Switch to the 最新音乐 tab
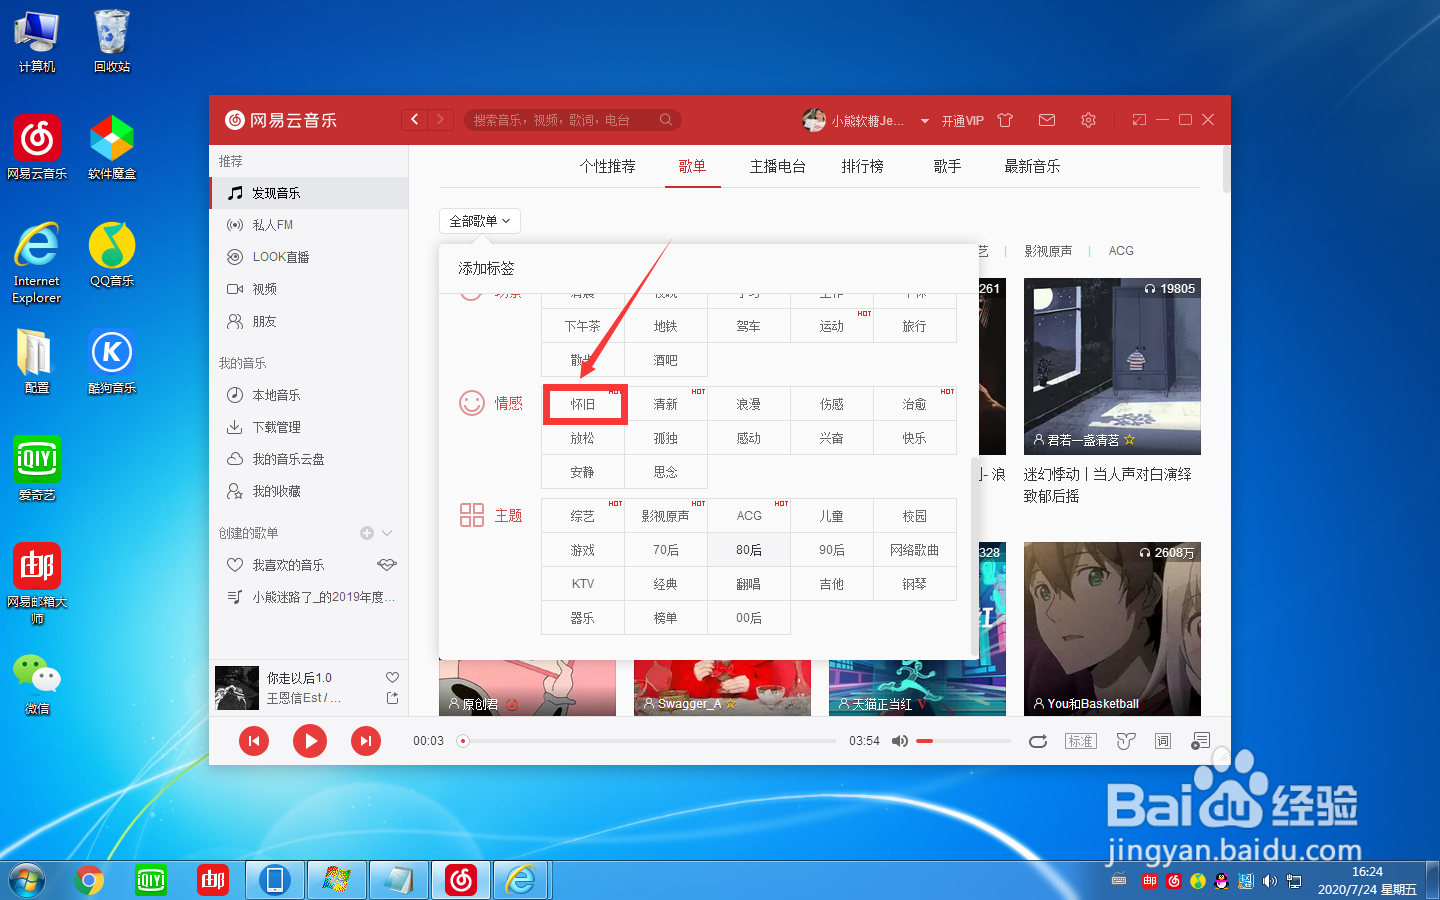Screen dimensions: 1440x900 click(1032, 166)
